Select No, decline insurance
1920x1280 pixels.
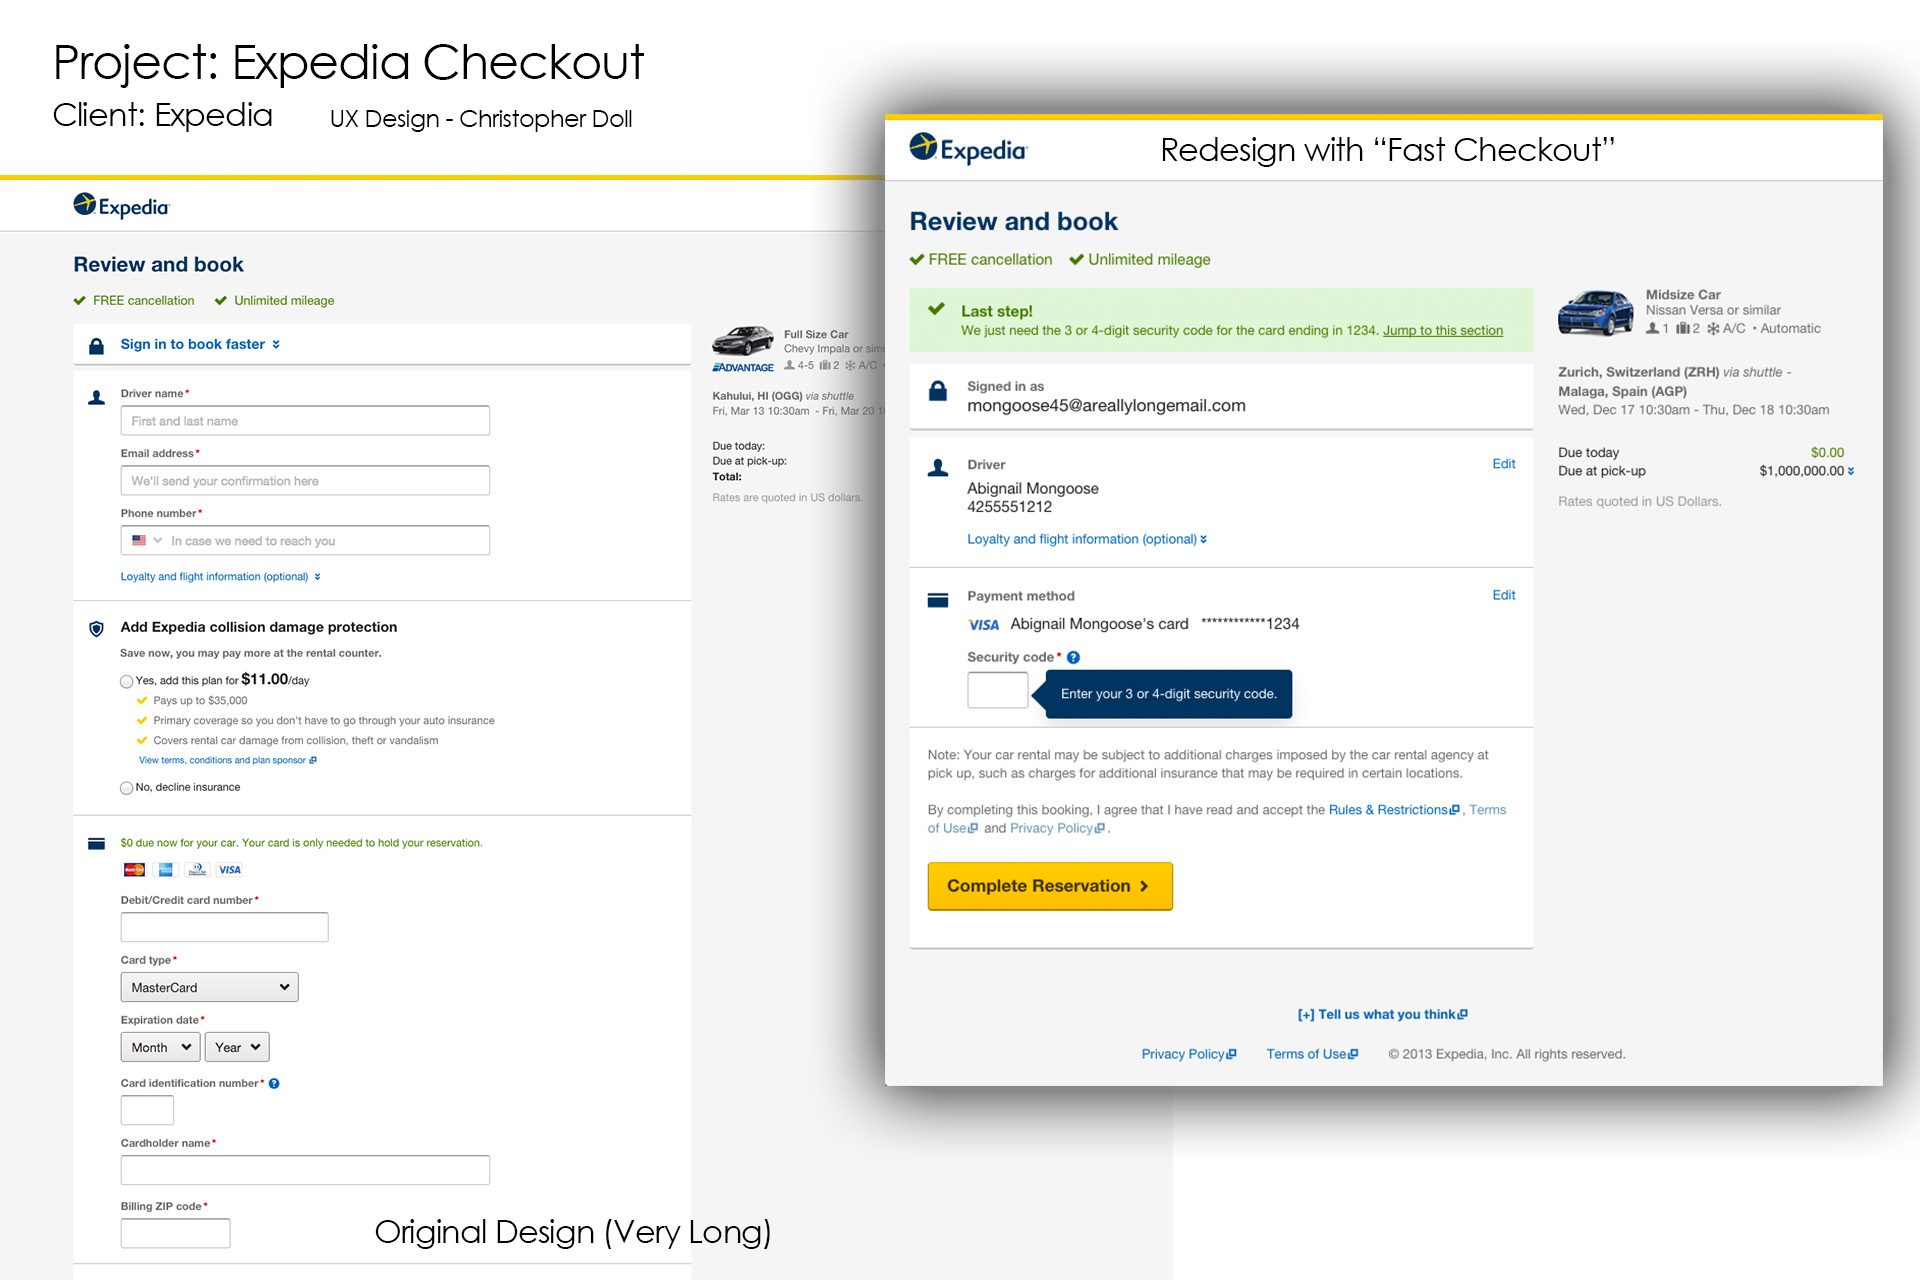[x=126, y=788]
